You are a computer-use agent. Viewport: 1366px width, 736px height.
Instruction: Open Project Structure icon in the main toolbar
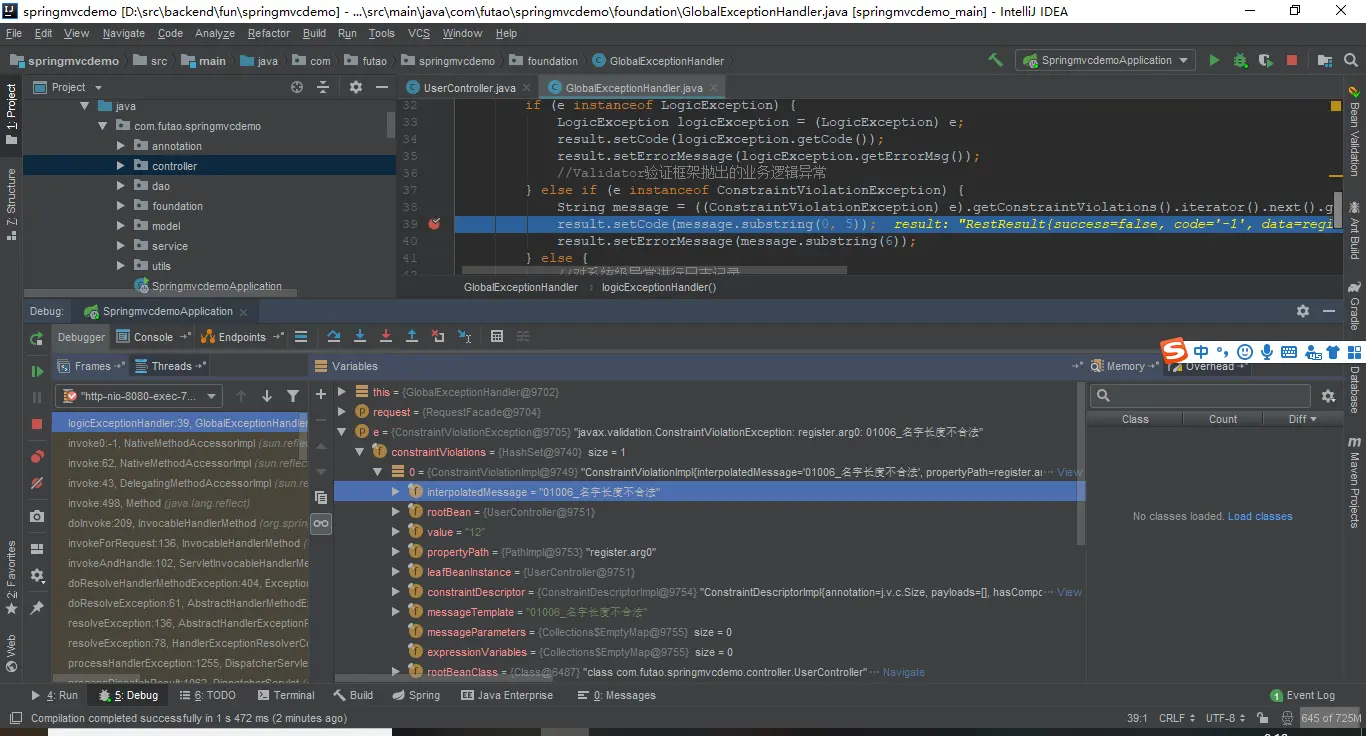(1324, 60)
